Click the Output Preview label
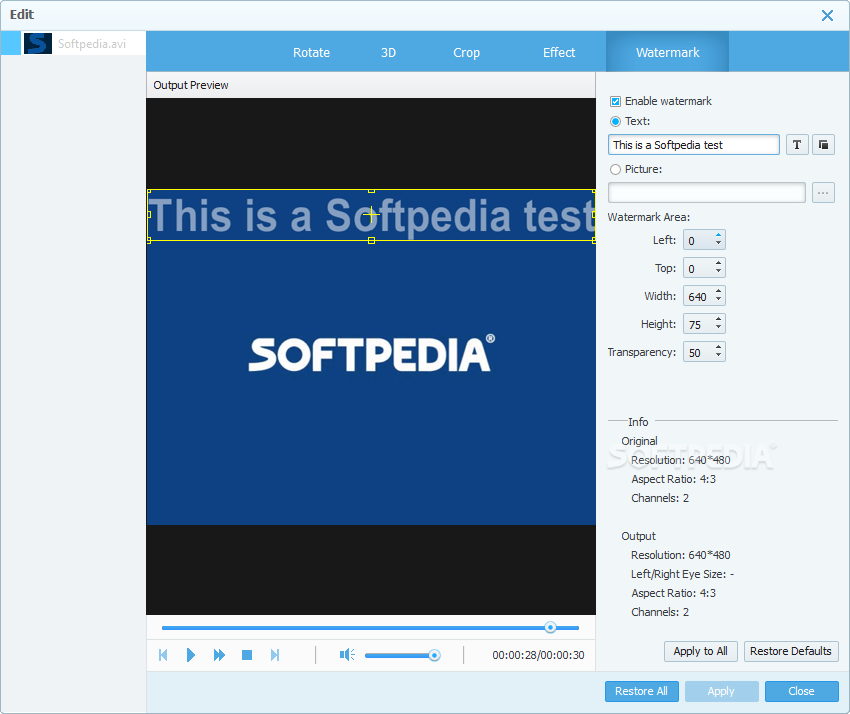Viewport: 850px width, 714px height. (191, 85)
